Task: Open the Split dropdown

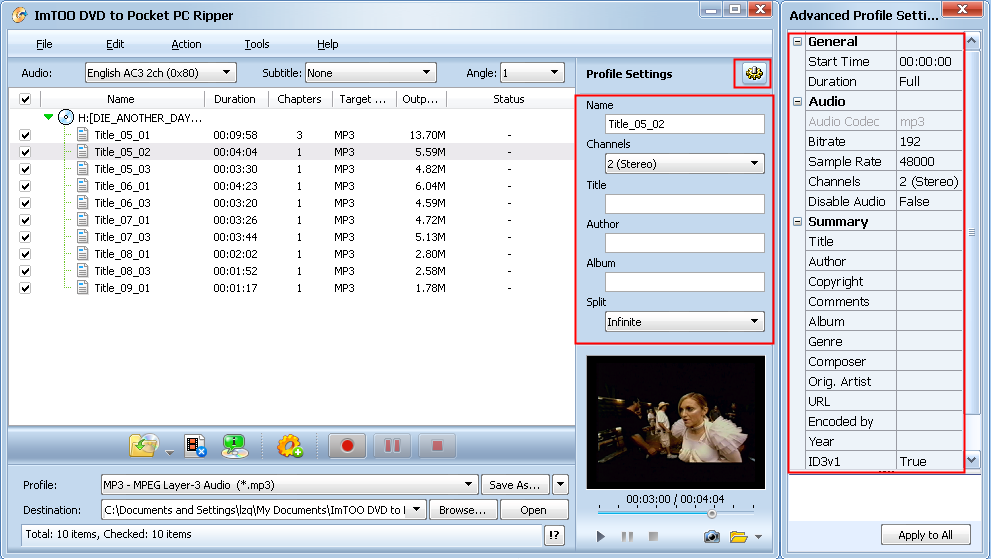Action: [x=684, y=322]
